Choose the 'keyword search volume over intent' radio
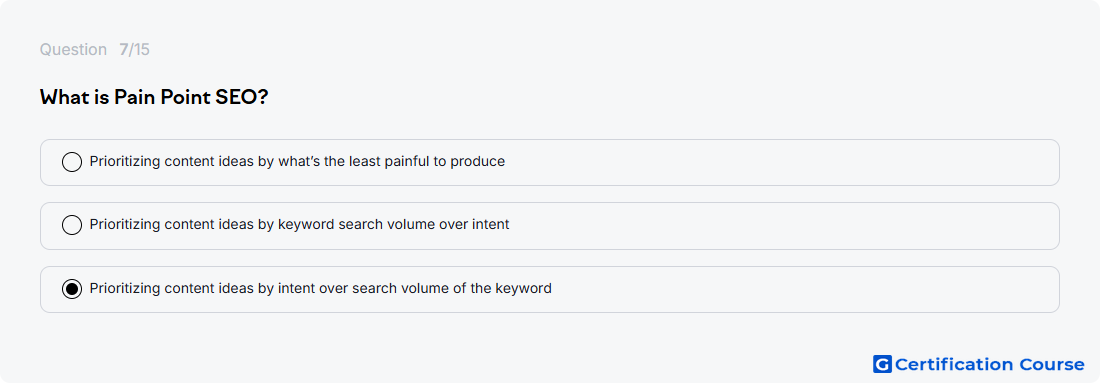1100x383 pixels. point(72,225)
